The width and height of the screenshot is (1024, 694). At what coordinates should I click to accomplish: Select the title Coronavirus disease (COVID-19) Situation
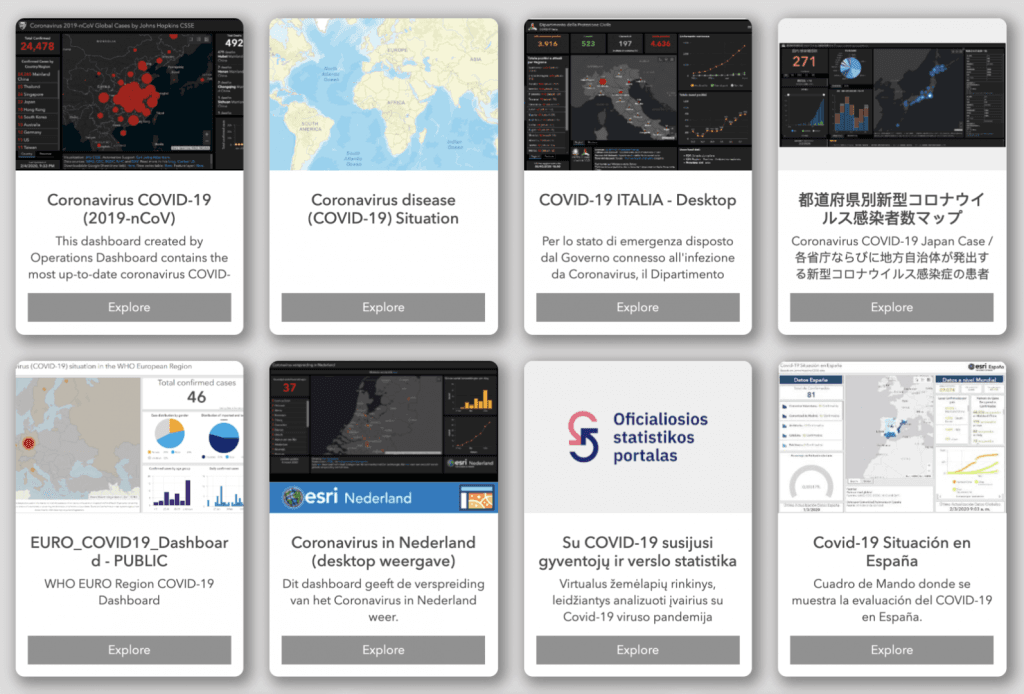(x=383, y=209)
